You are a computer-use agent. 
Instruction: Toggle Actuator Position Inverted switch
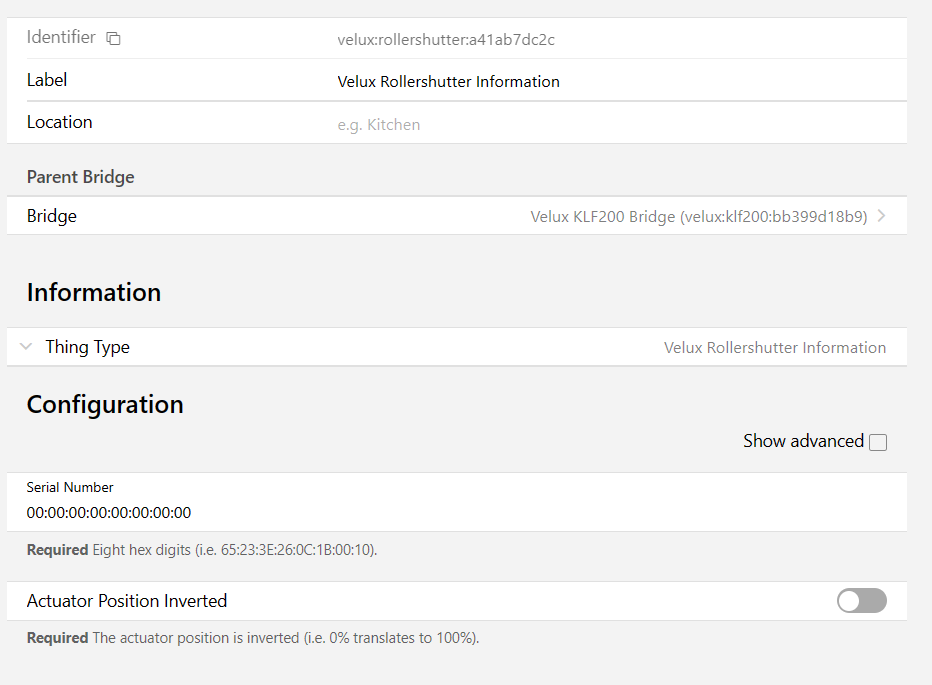pos(862,601)
